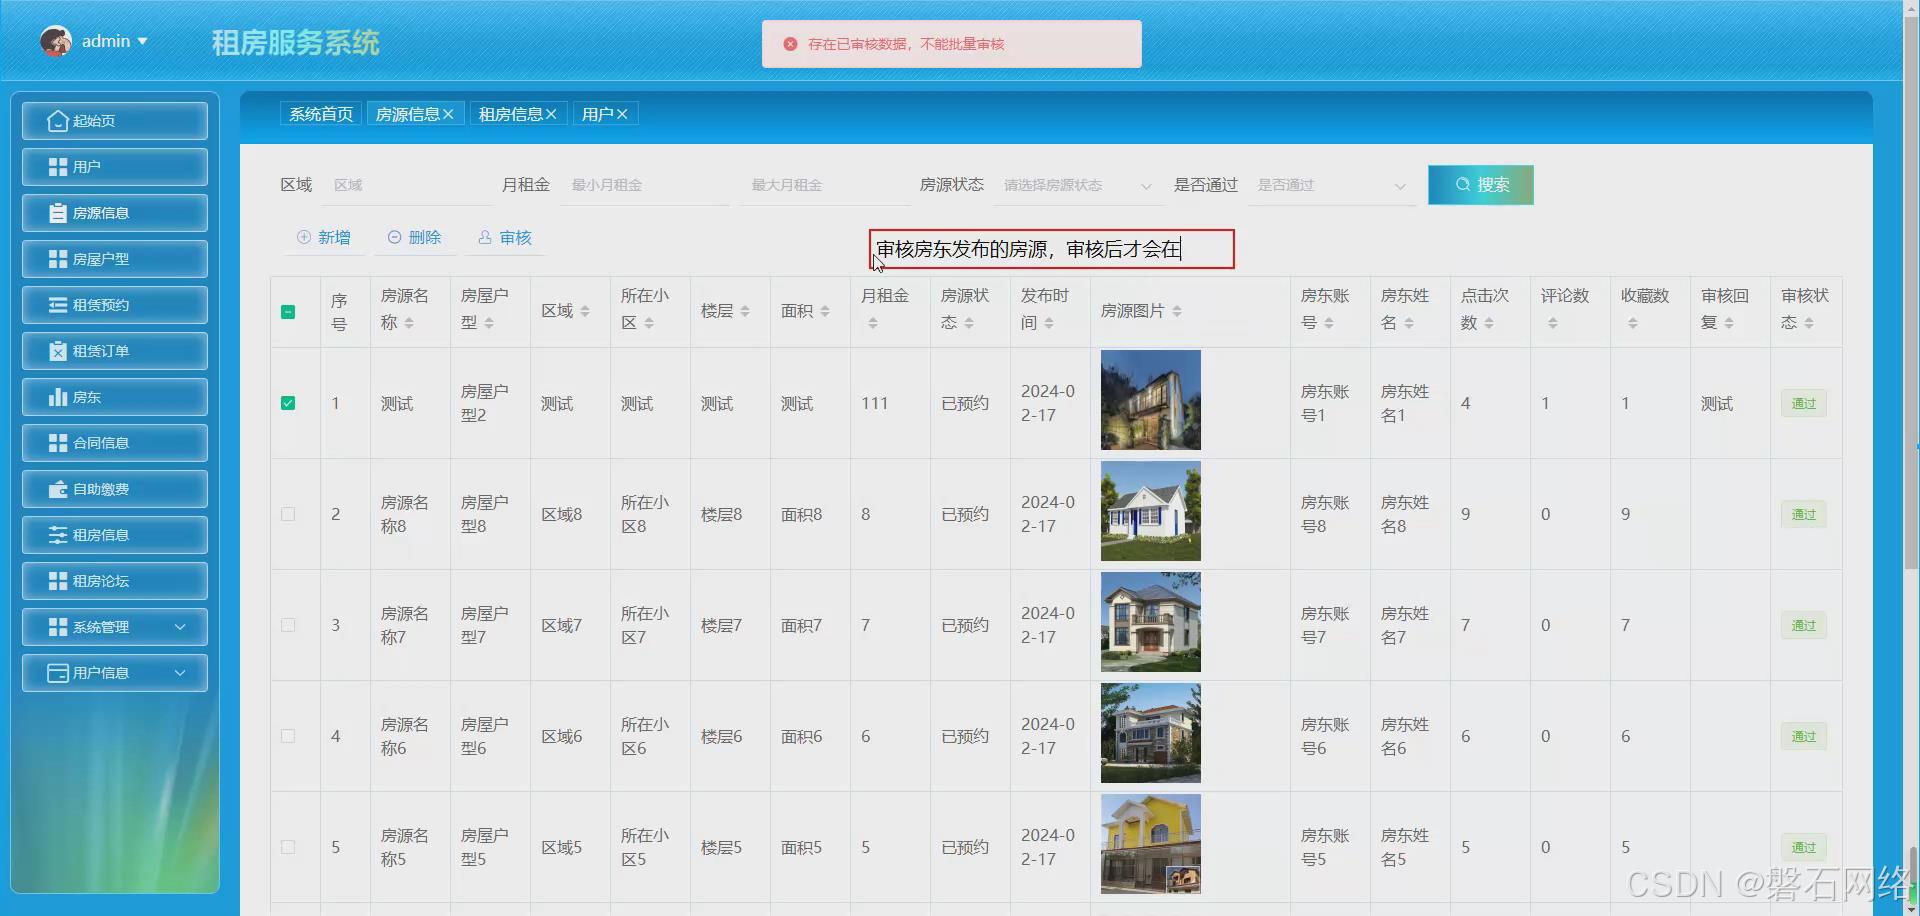Open 用户 in the sidebar
The width and height of the screenshot is (1920, 916).
tap(115, 167)
